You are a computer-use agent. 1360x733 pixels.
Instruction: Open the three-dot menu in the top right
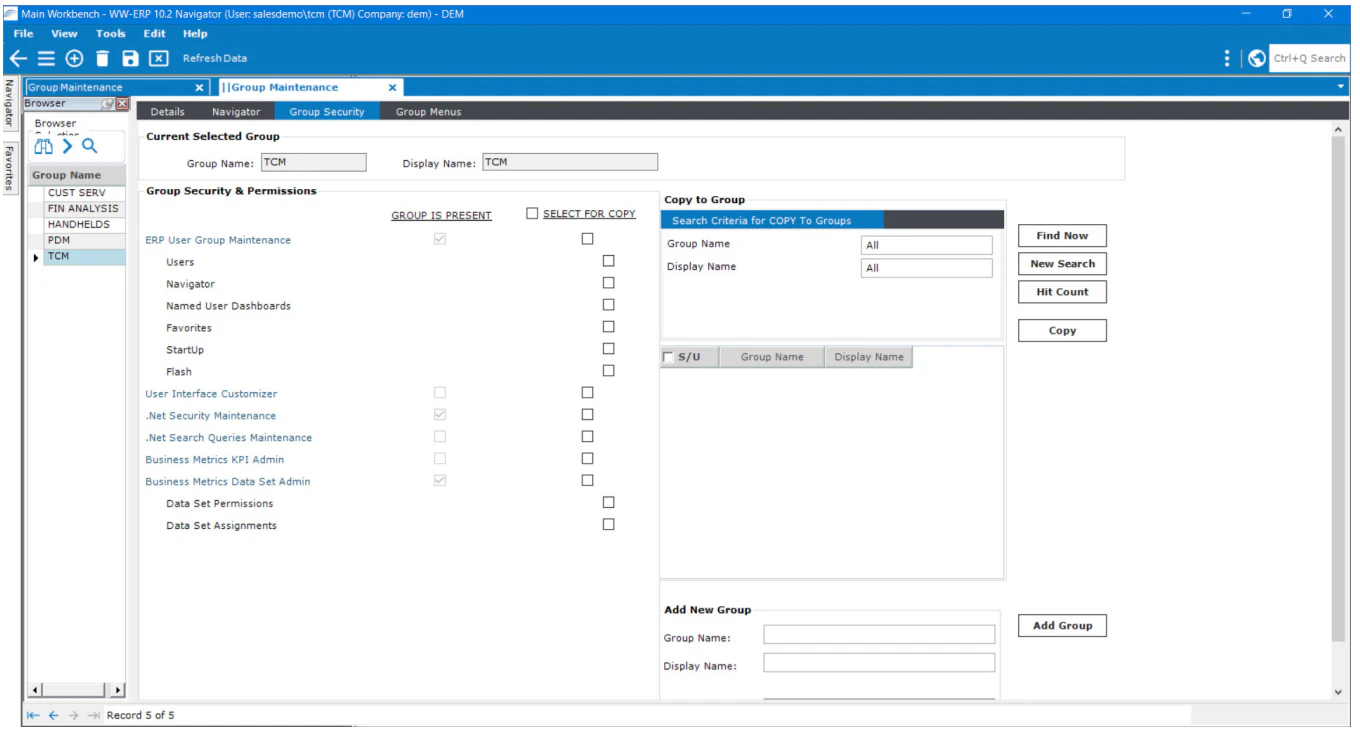[1225, 57]
